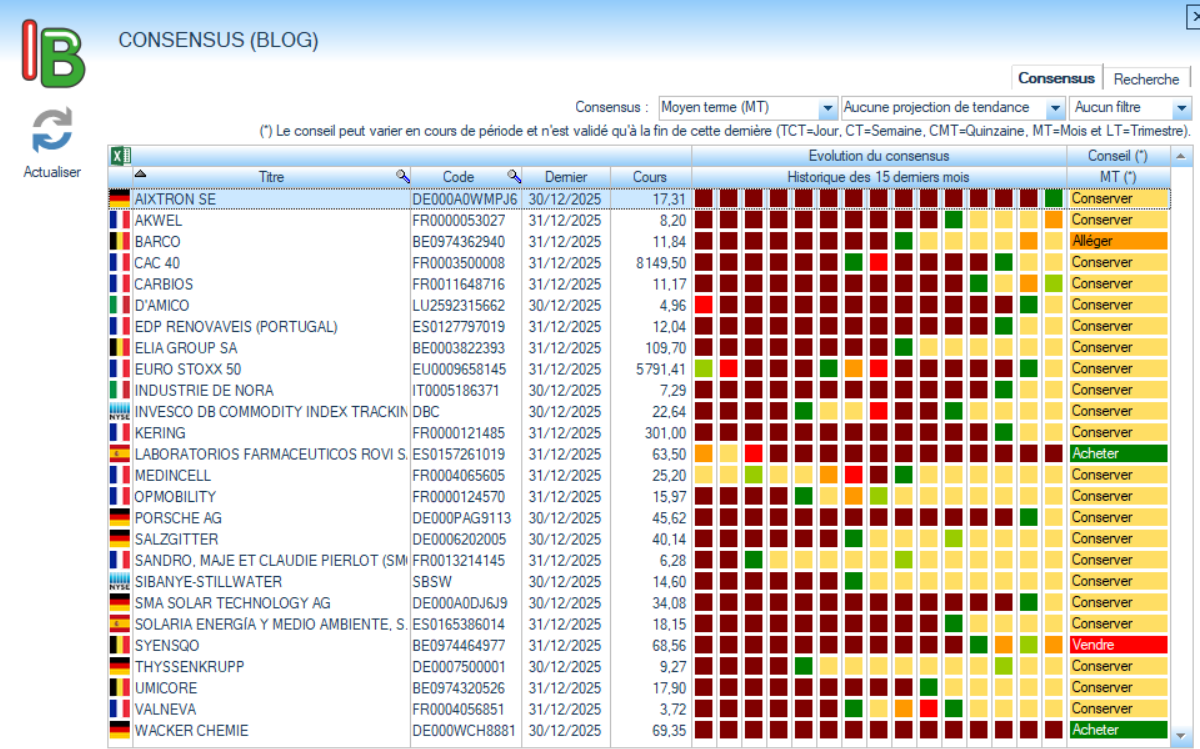This screenshot has height=749, width=1200.
Task: Expand the Aucune projection de tendance dropdown
Action: (1054, 108)
